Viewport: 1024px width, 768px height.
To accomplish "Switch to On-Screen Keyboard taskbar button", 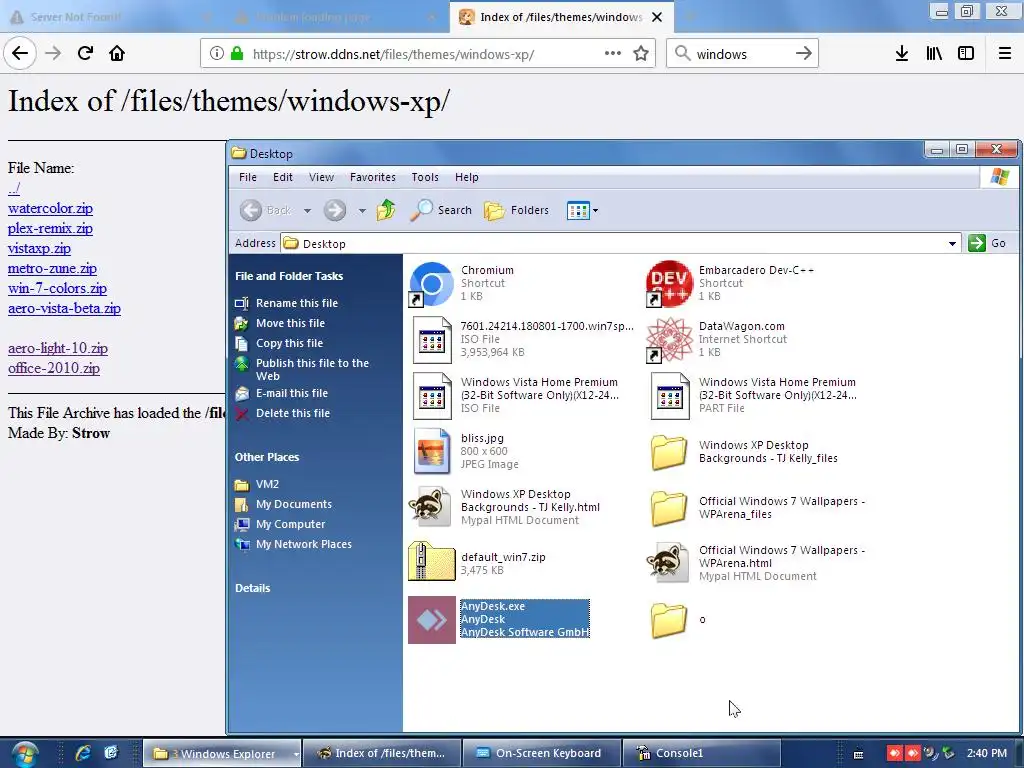I will 540,753.
